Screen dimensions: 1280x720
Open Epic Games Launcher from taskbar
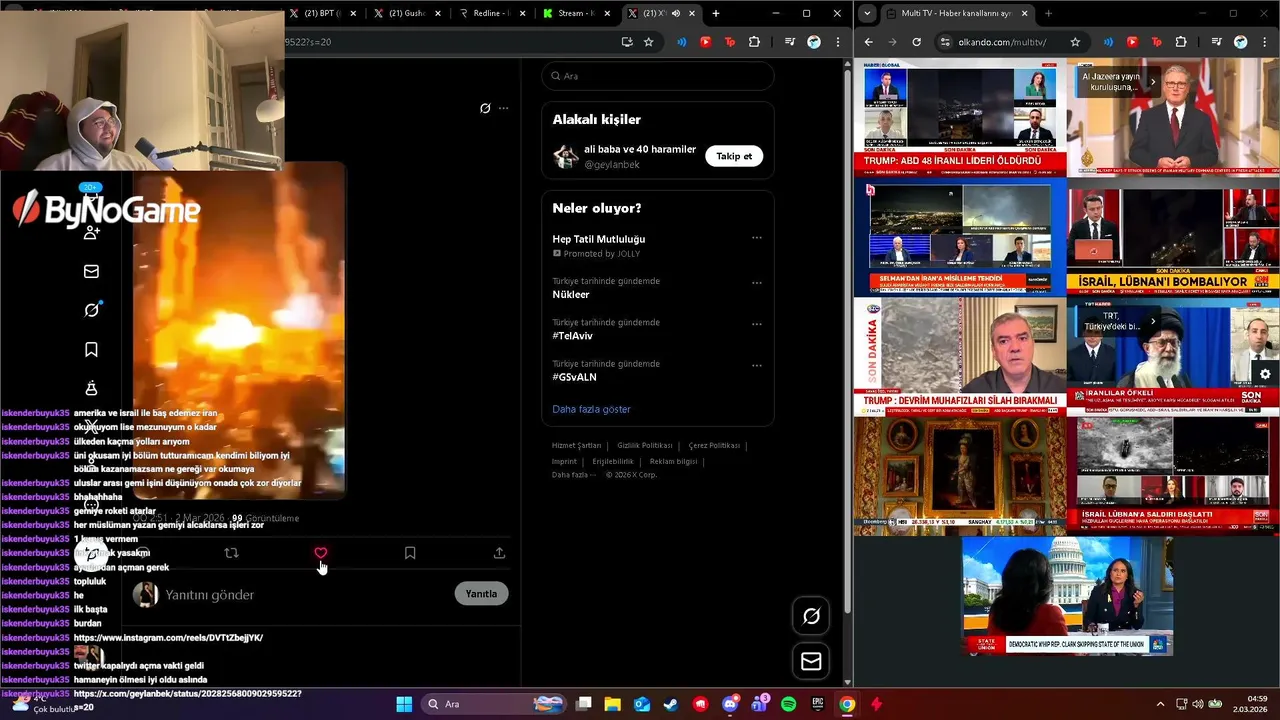pos(817,704)
